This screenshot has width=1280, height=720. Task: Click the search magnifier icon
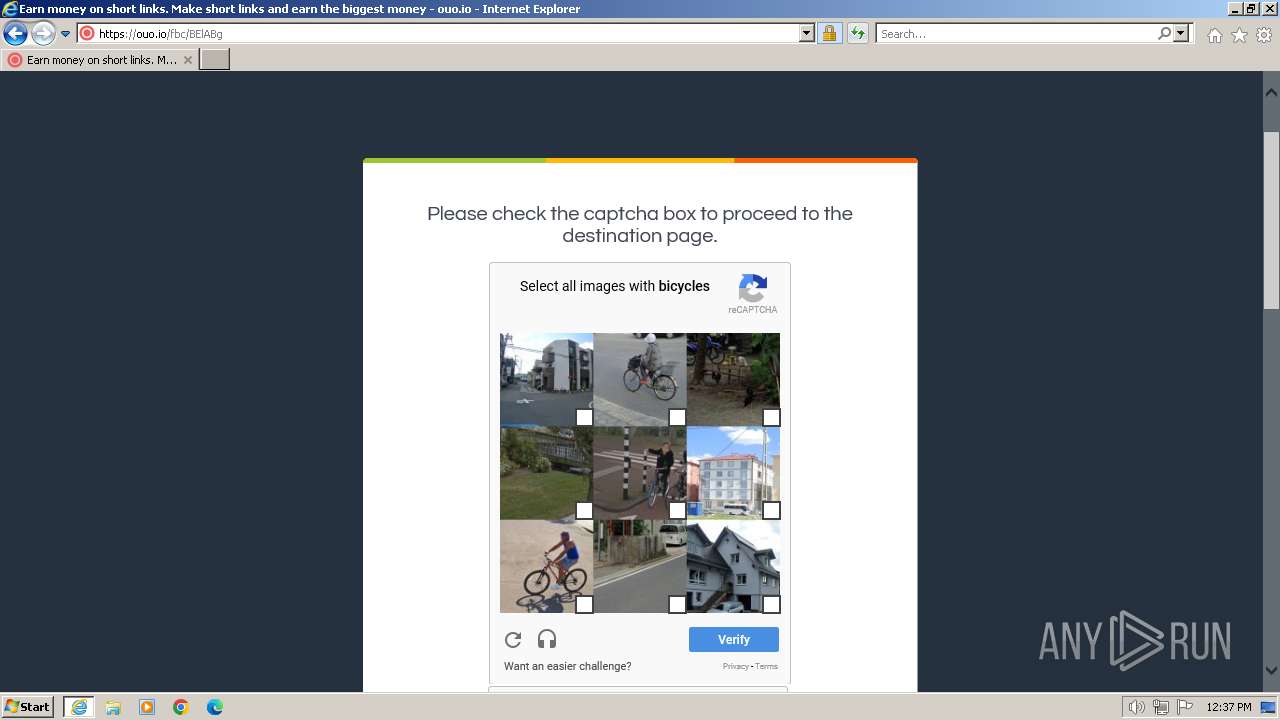1165,34
